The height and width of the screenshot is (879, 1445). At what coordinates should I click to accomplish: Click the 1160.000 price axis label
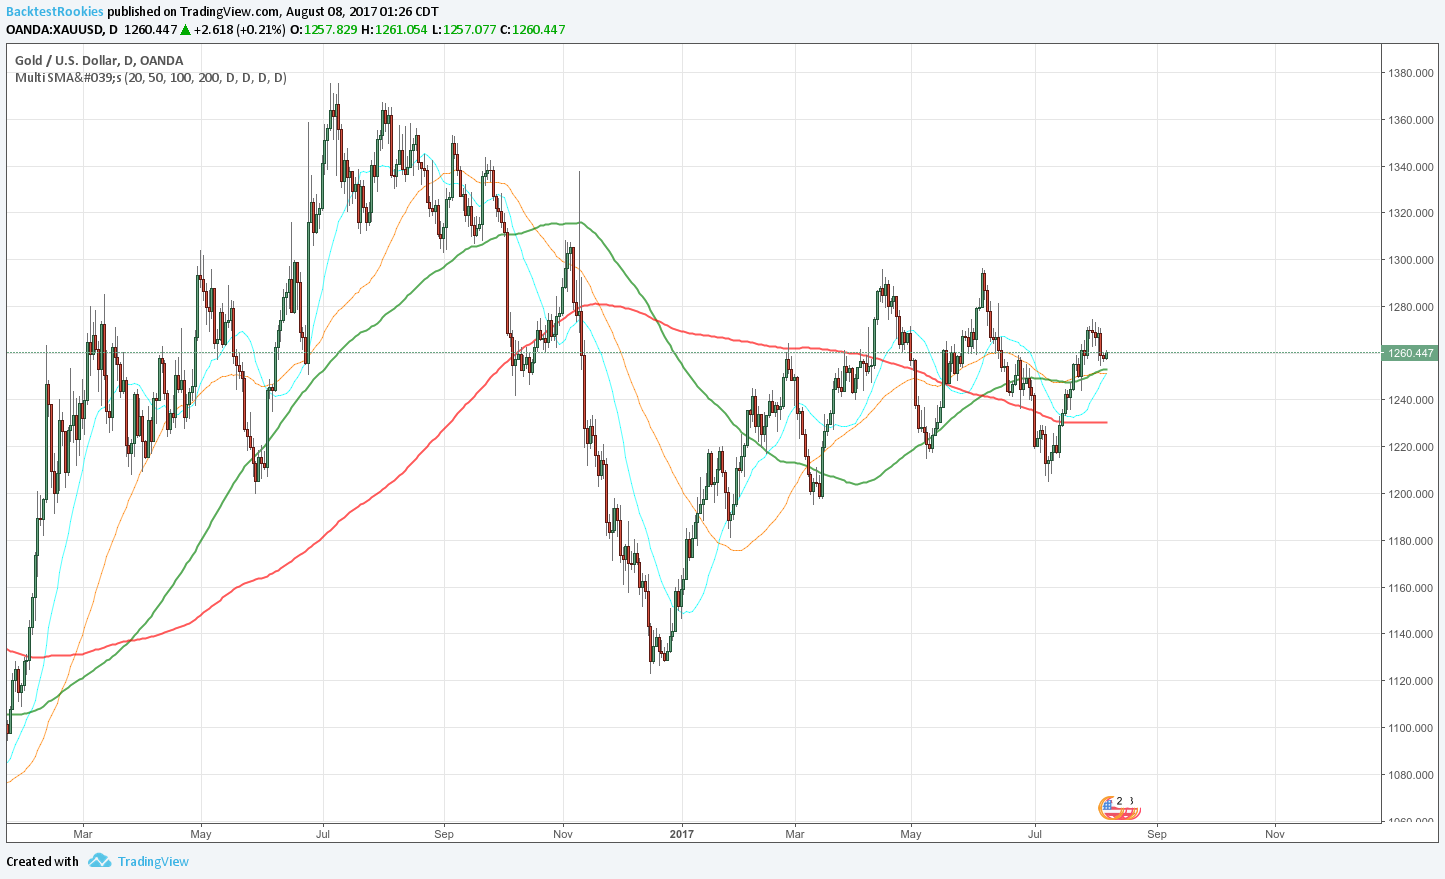coord(1412,588)
